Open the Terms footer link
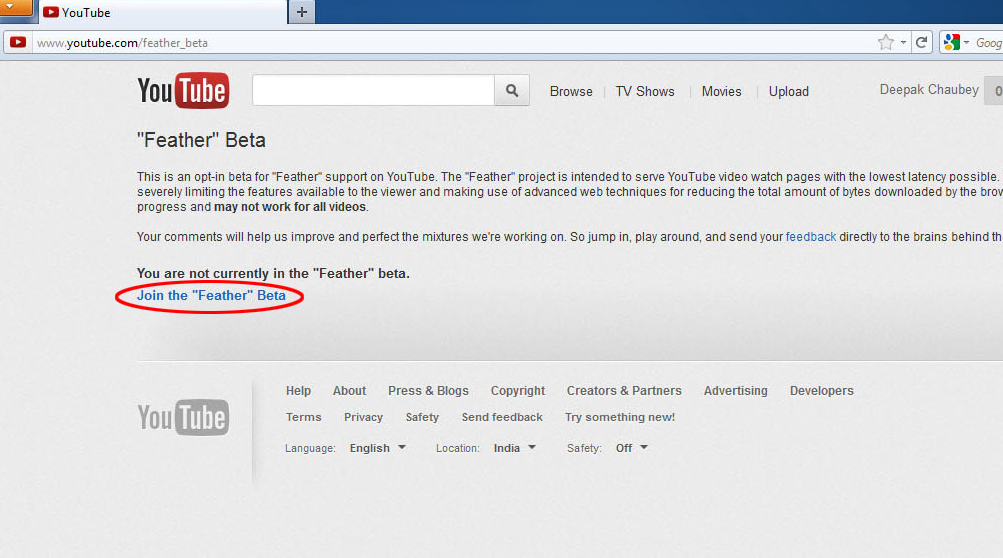This screenshot has width=1003, height=558. tap(303, 417)
